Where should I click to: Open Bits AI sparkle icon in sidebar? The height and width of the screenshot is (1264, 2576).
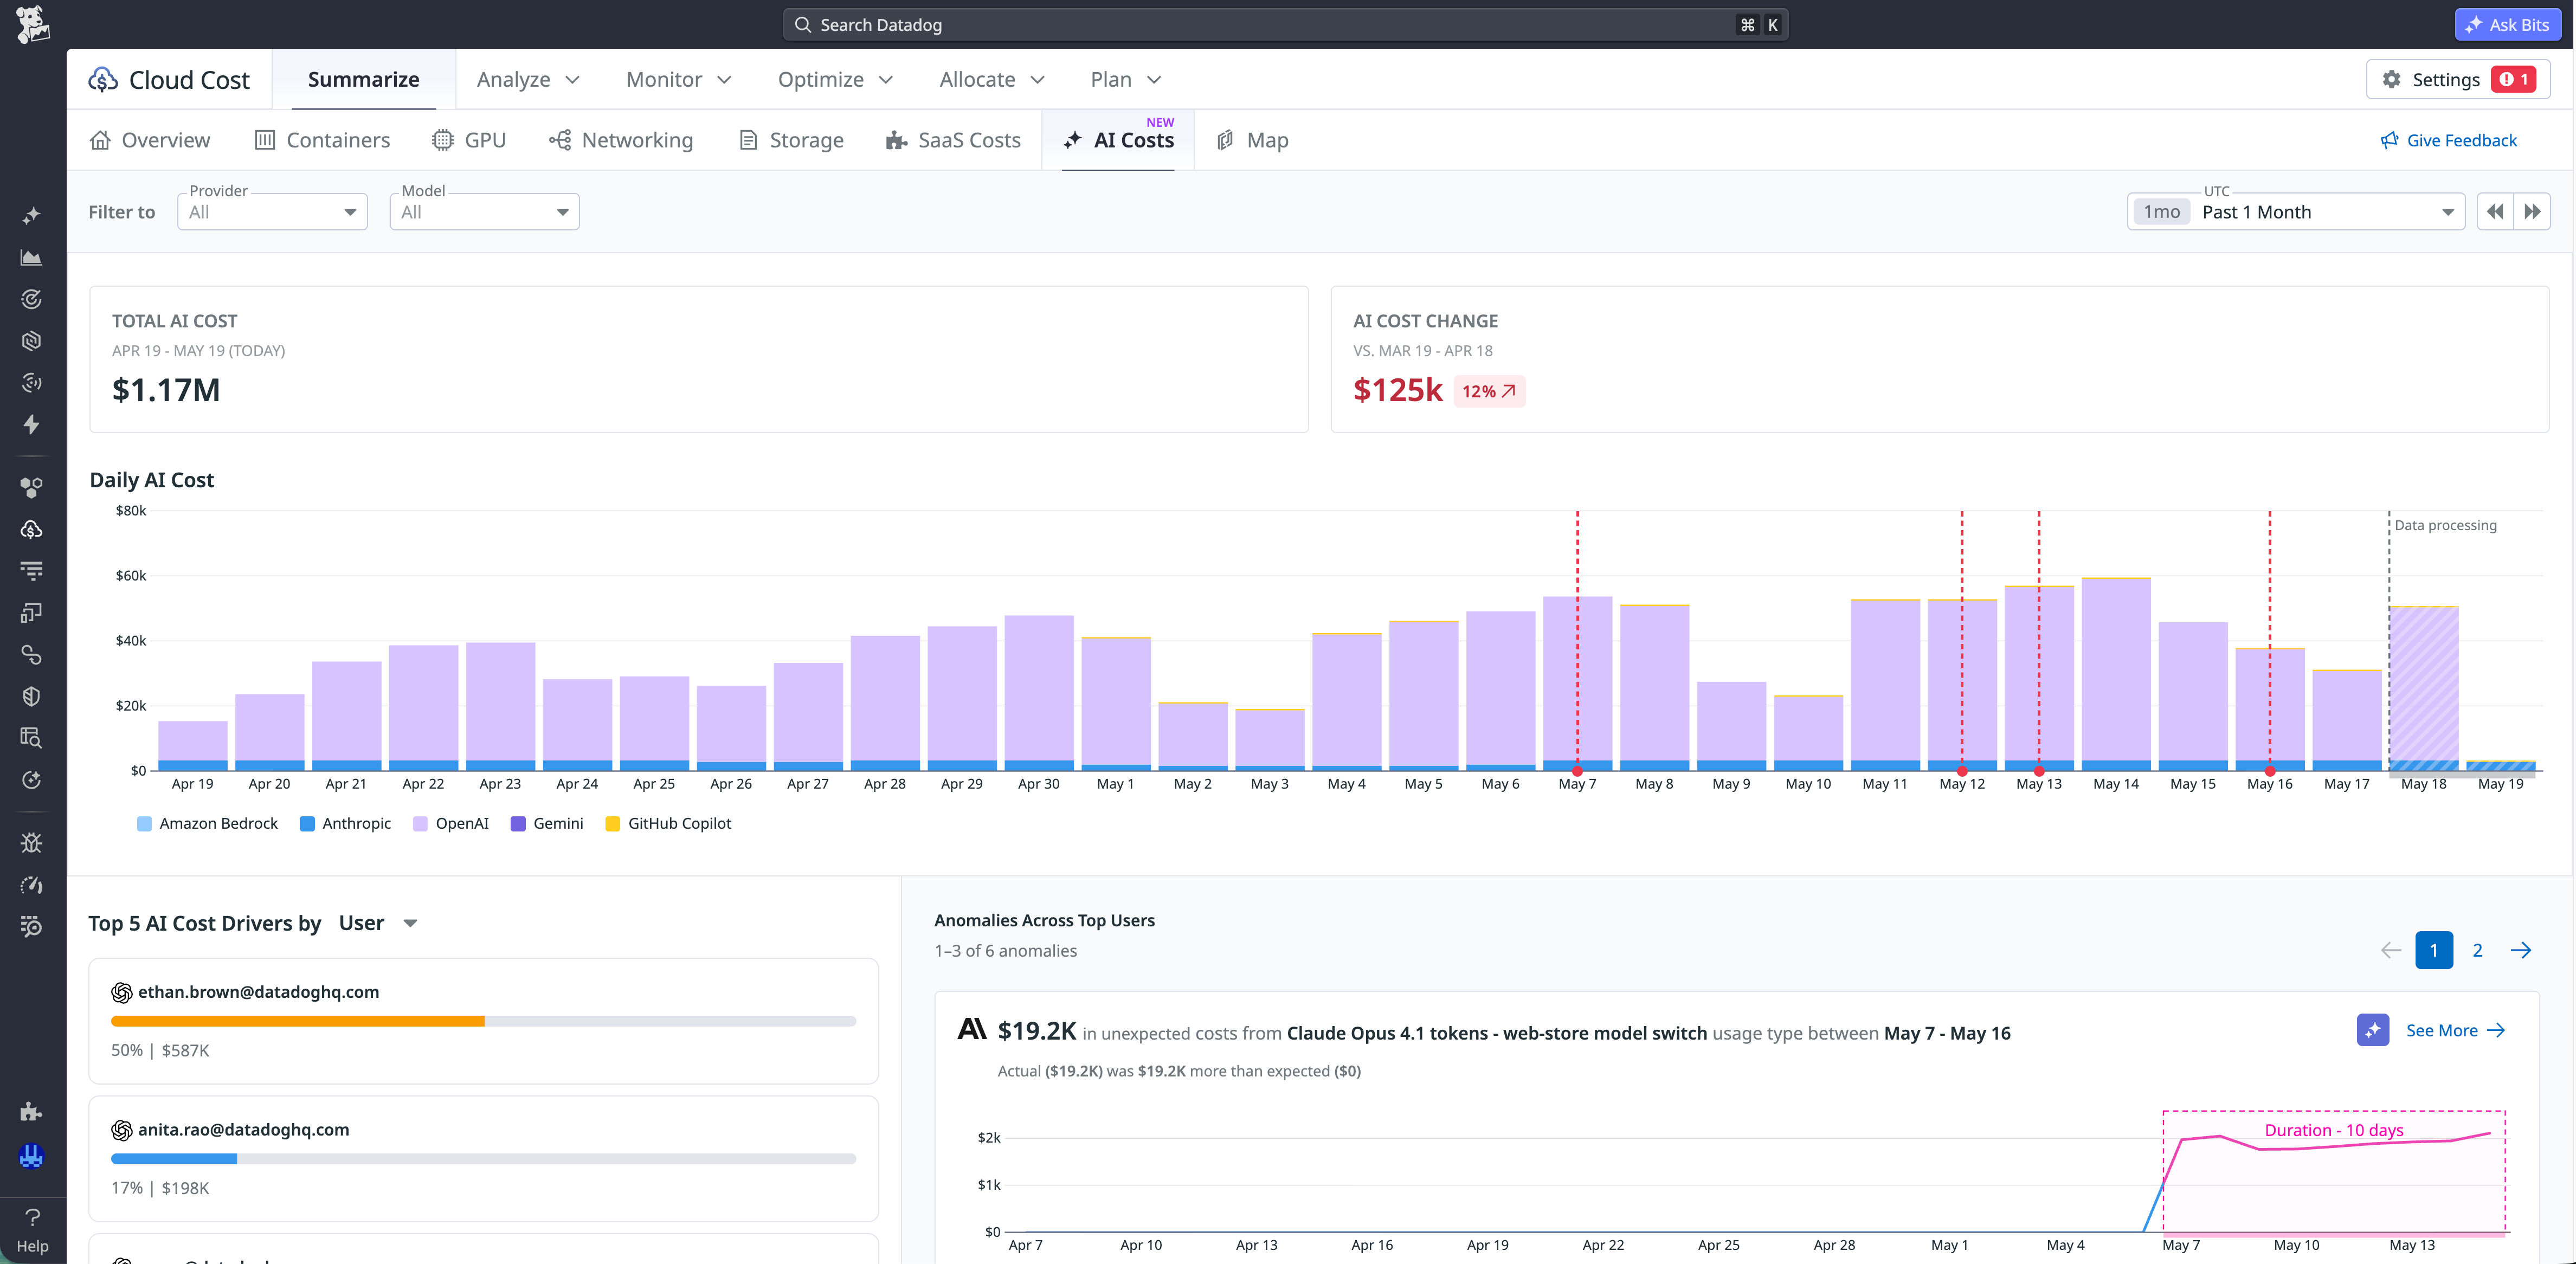(x=32, y=216)
